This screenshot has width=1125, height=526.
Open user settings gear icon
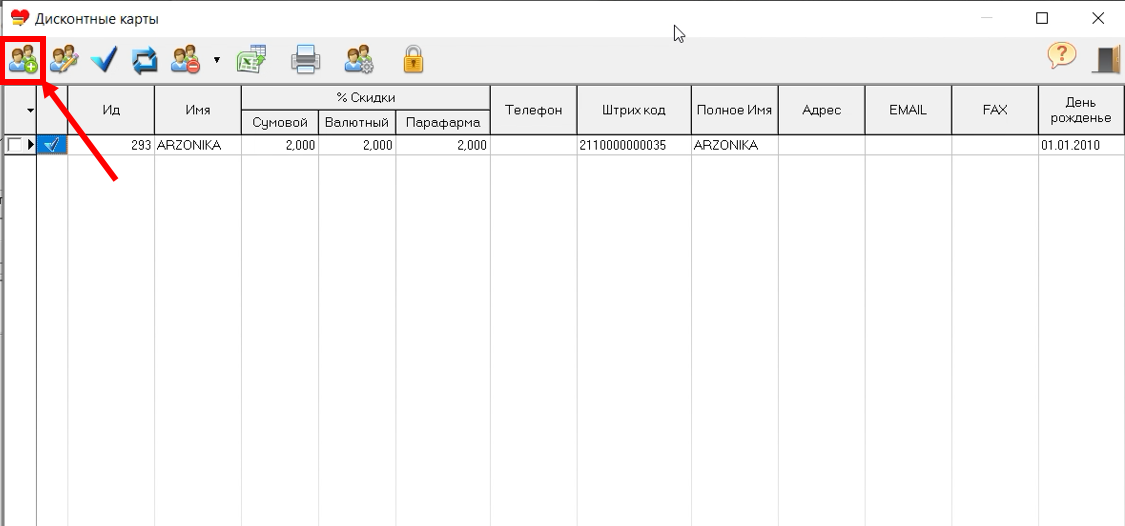click(359, 60)
